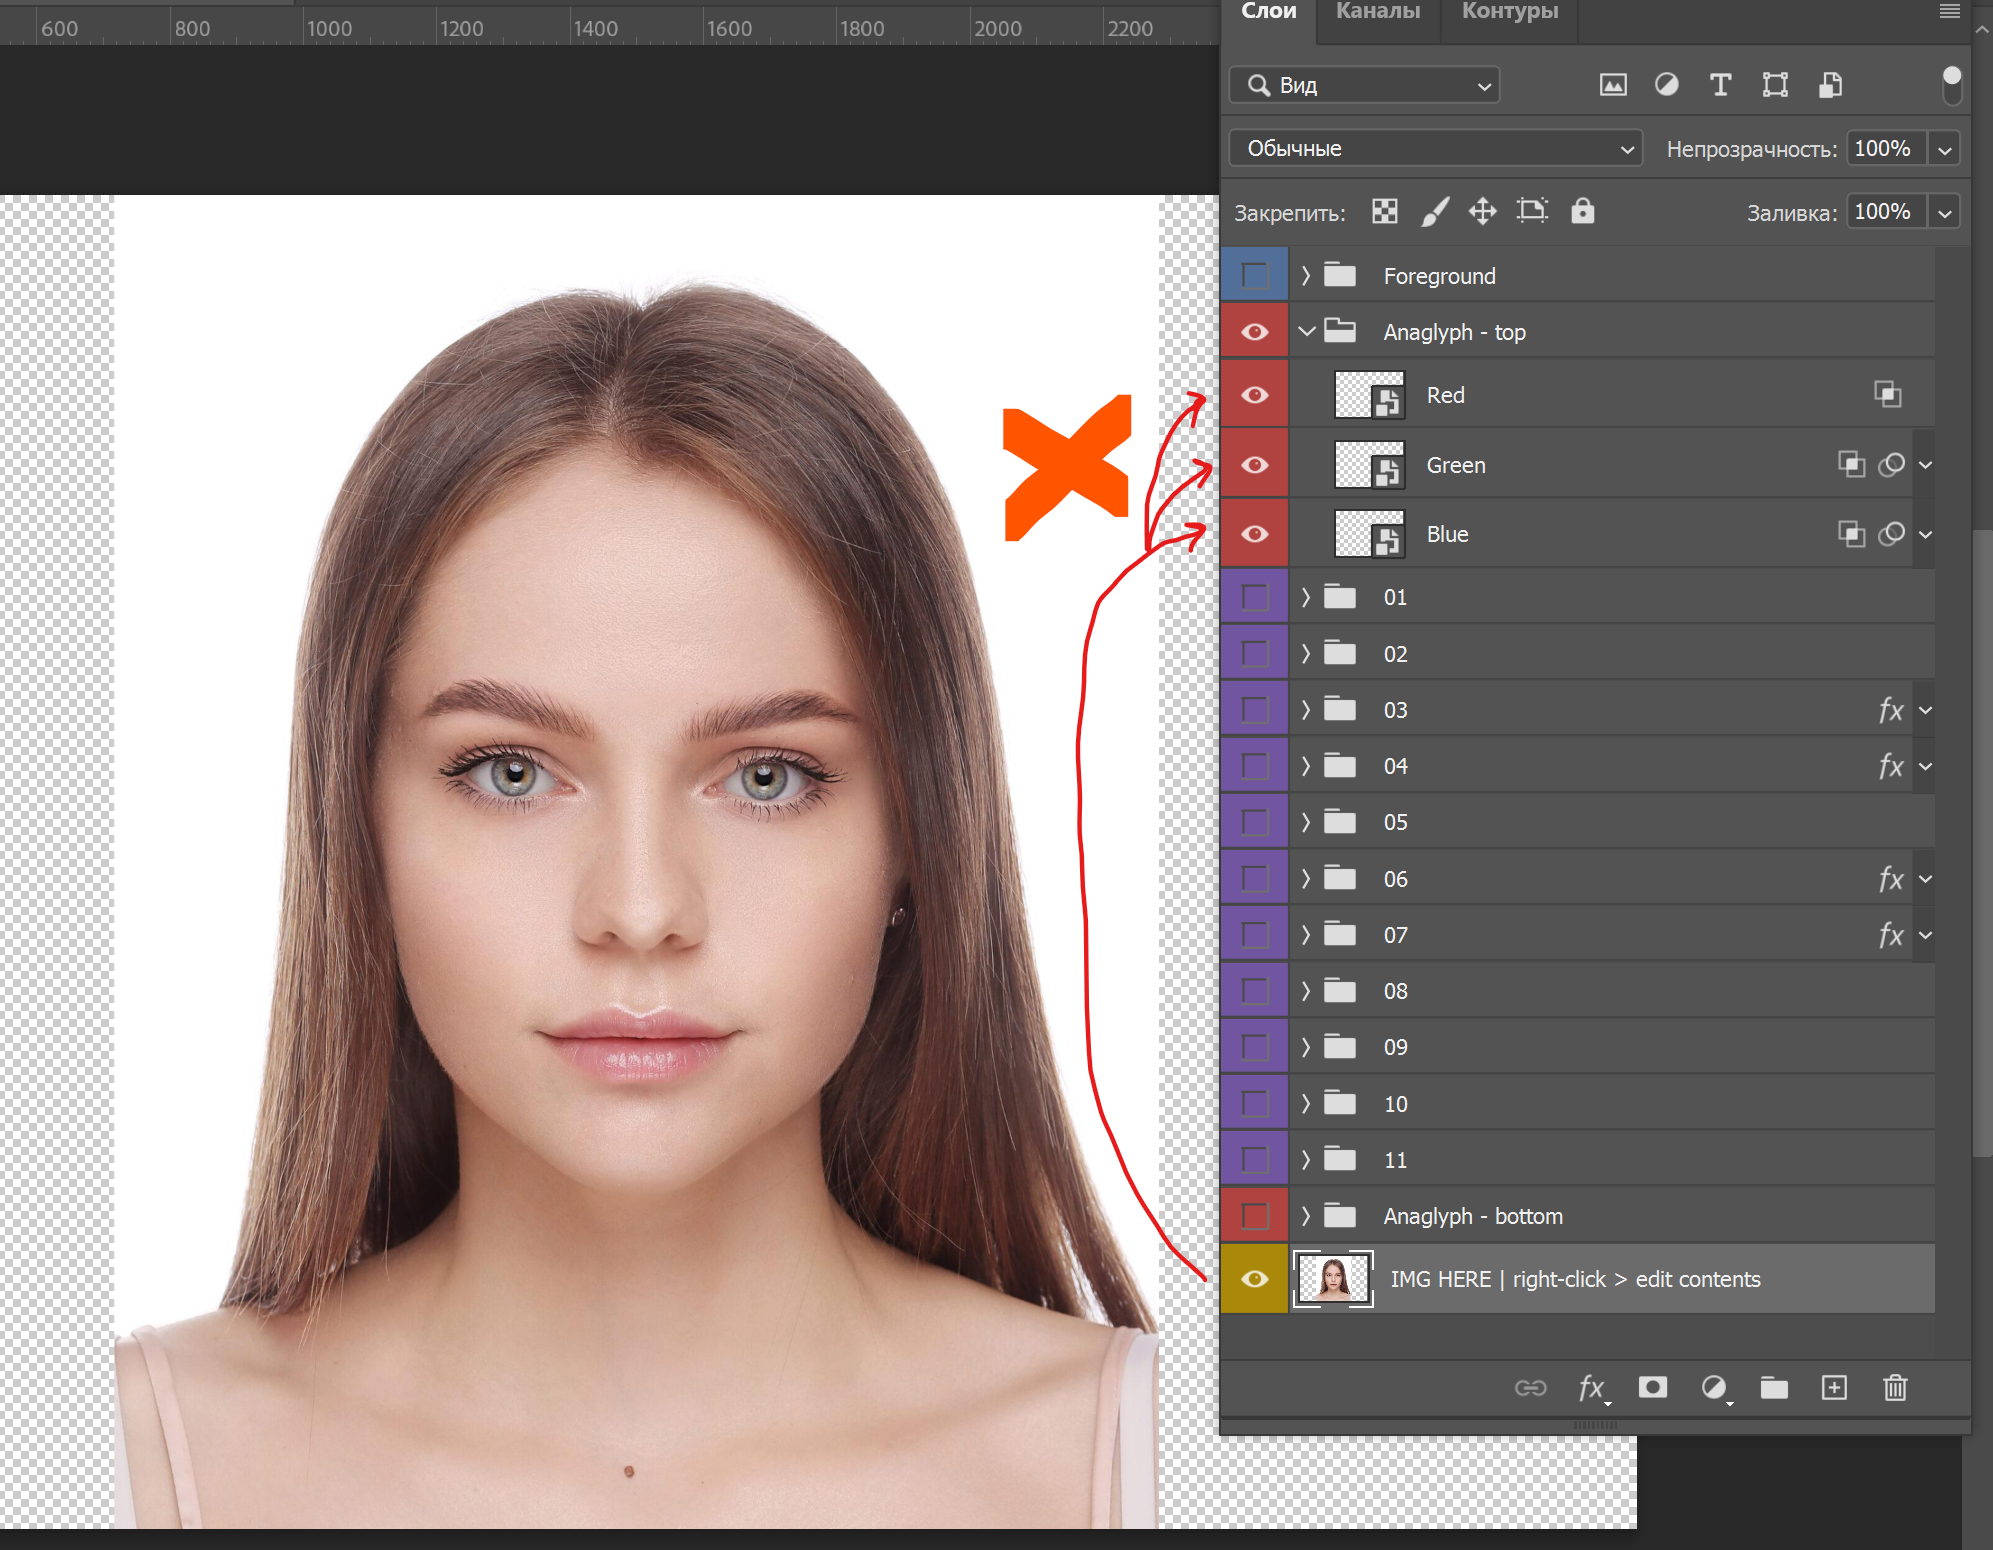This screenshot has width=1993, height=1550.
Task: Expand the Anaglyph - bottom group
Action: pos(1306,1216)
